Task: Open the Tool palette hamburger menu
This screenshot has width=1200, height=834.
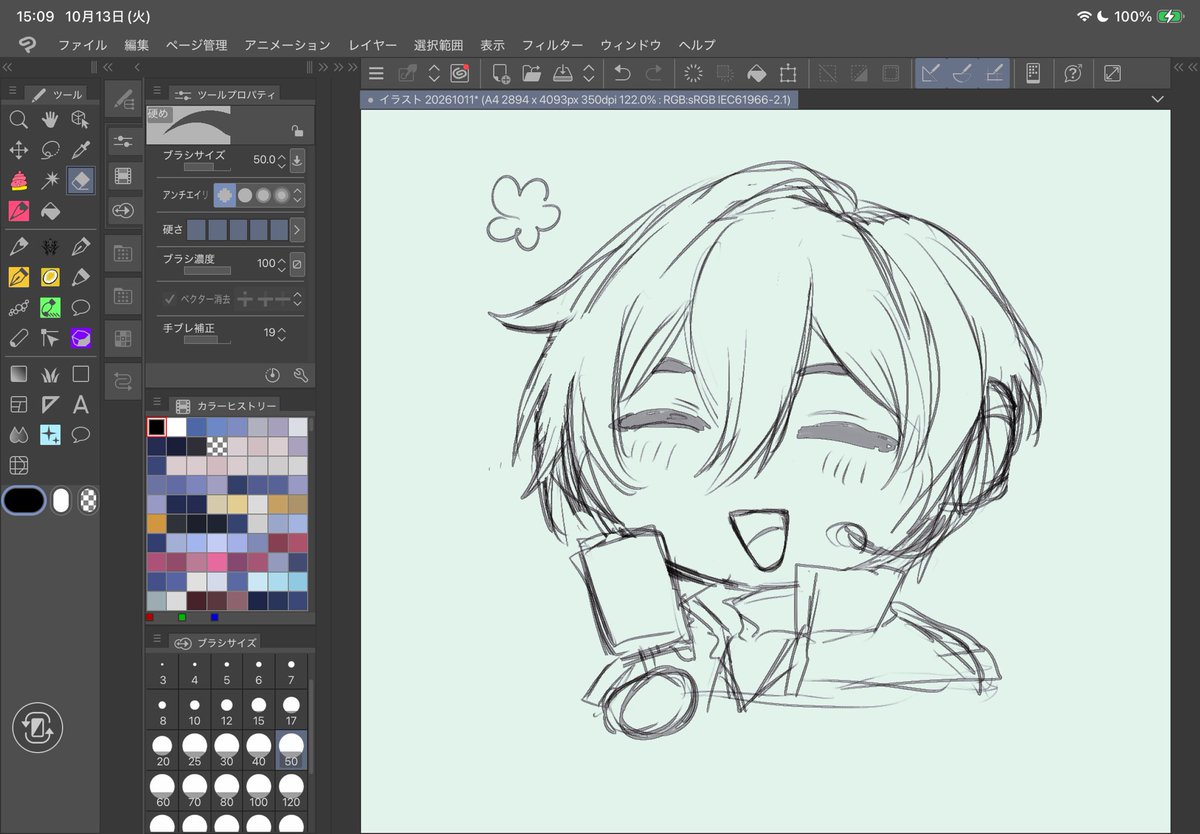Action: tap(12, 92)
